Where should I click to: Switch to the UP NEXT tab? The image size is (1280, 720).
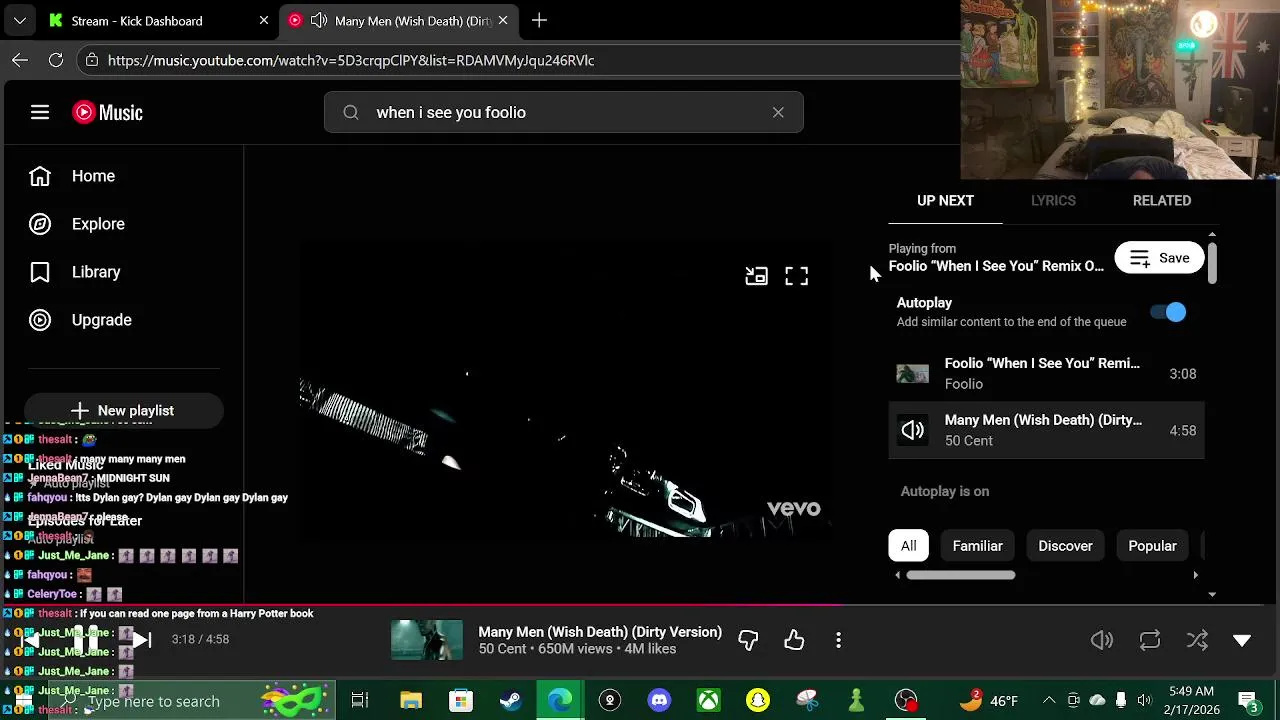(x=945, y=200)
